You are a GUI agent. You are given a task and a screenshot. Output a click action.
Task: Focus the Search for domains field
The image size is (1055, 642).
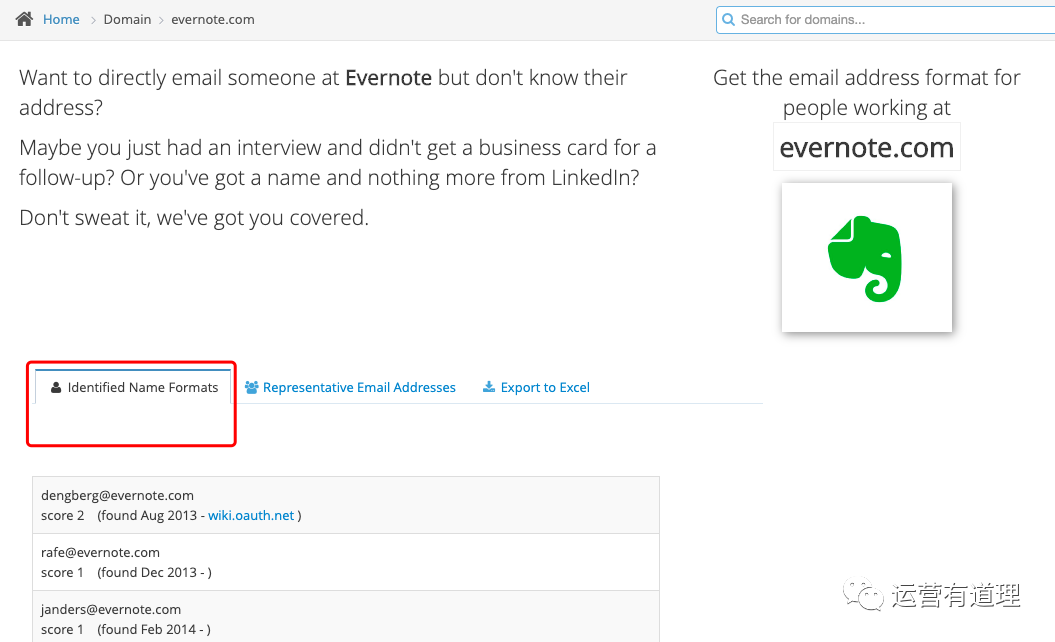pos(885,20)
